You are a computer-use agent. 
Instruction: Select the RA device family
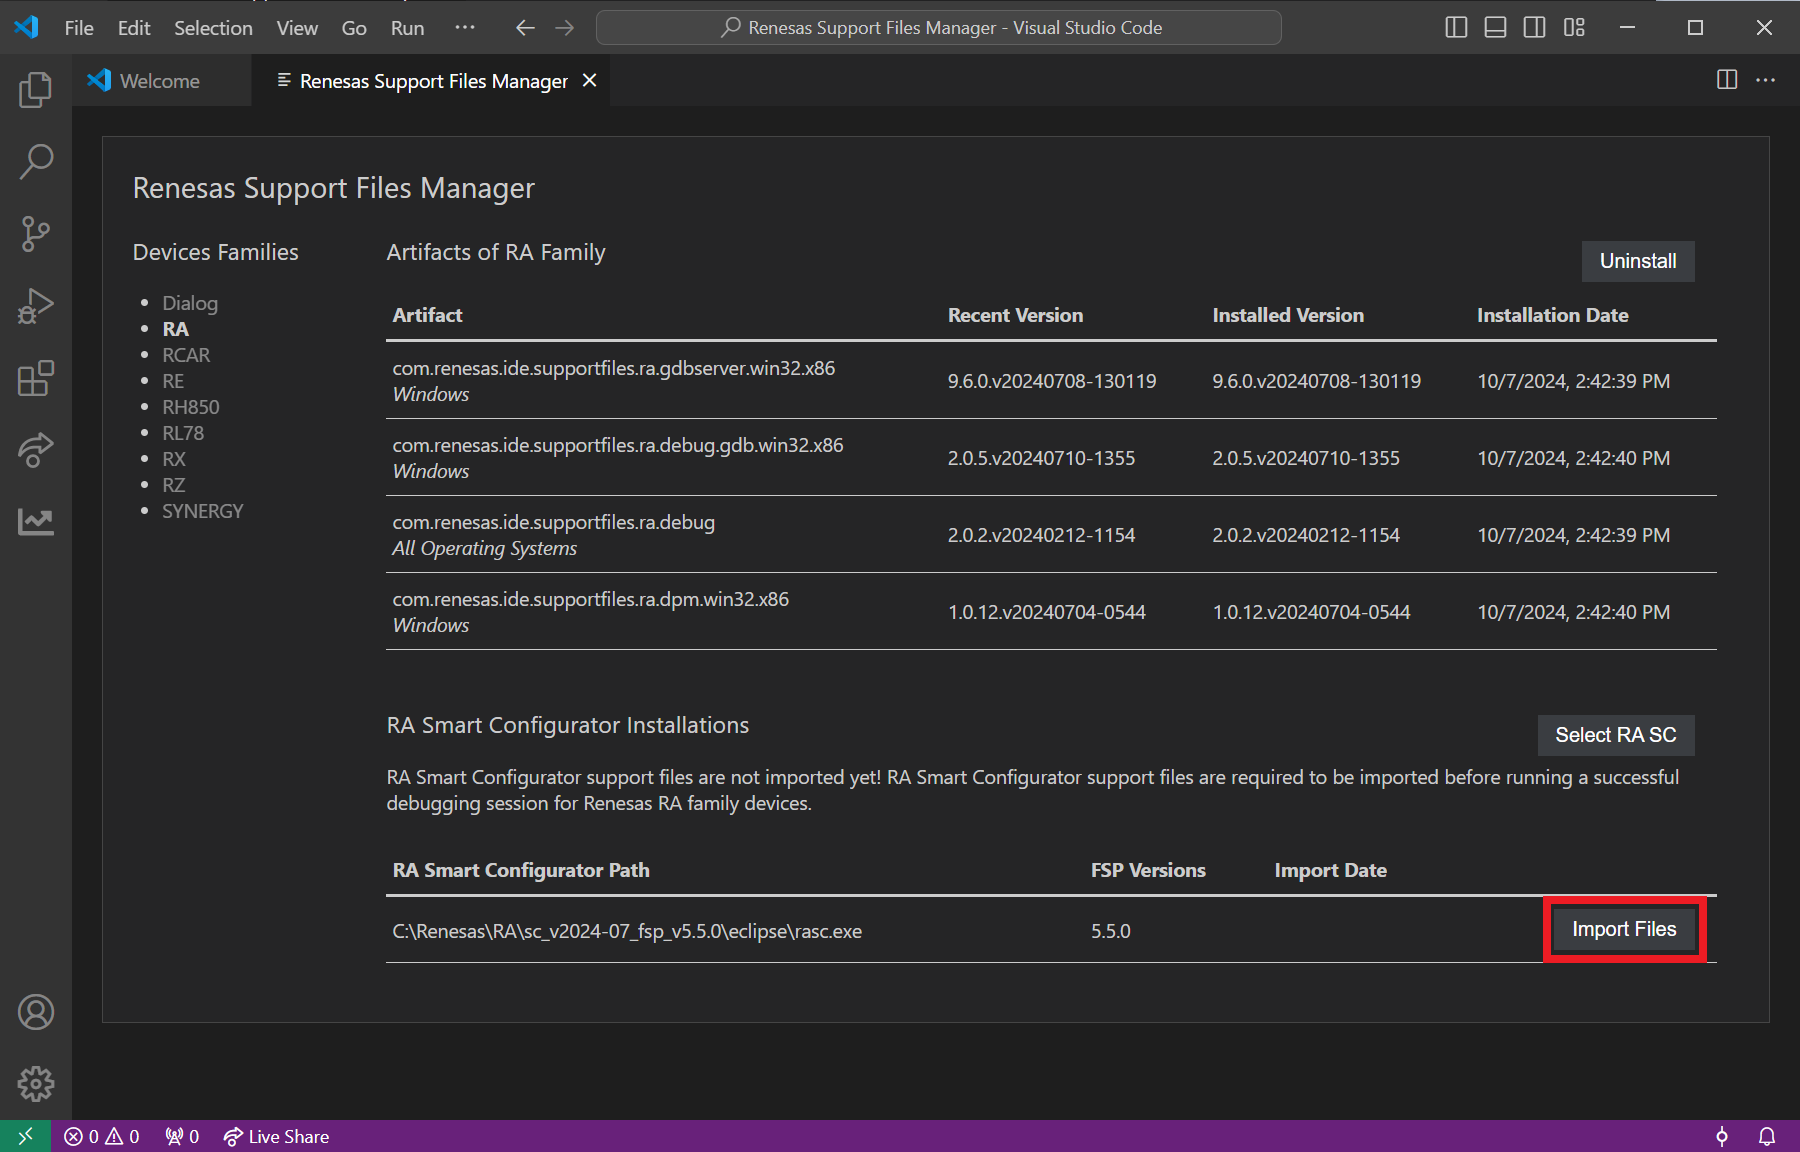(x=176, y=329)
